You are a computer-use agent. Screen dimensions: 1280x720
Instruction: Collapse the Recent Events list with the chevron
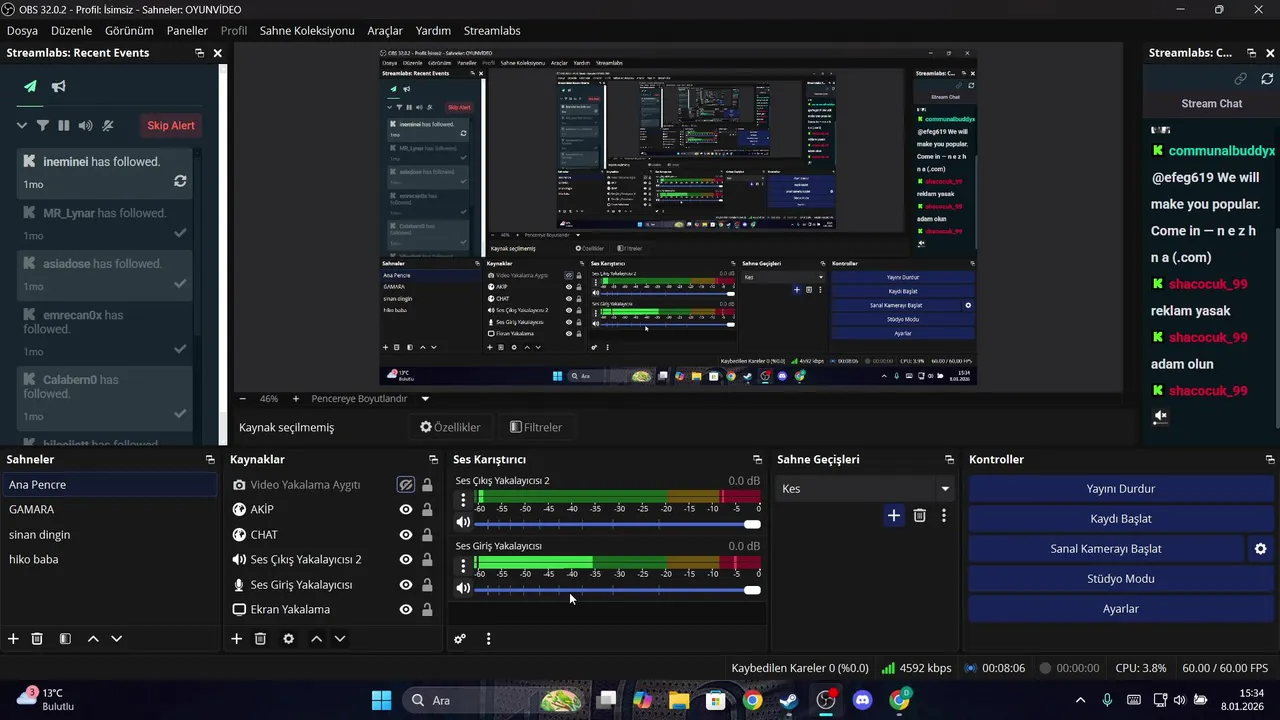pyautogui.click(x=21, y=125)
